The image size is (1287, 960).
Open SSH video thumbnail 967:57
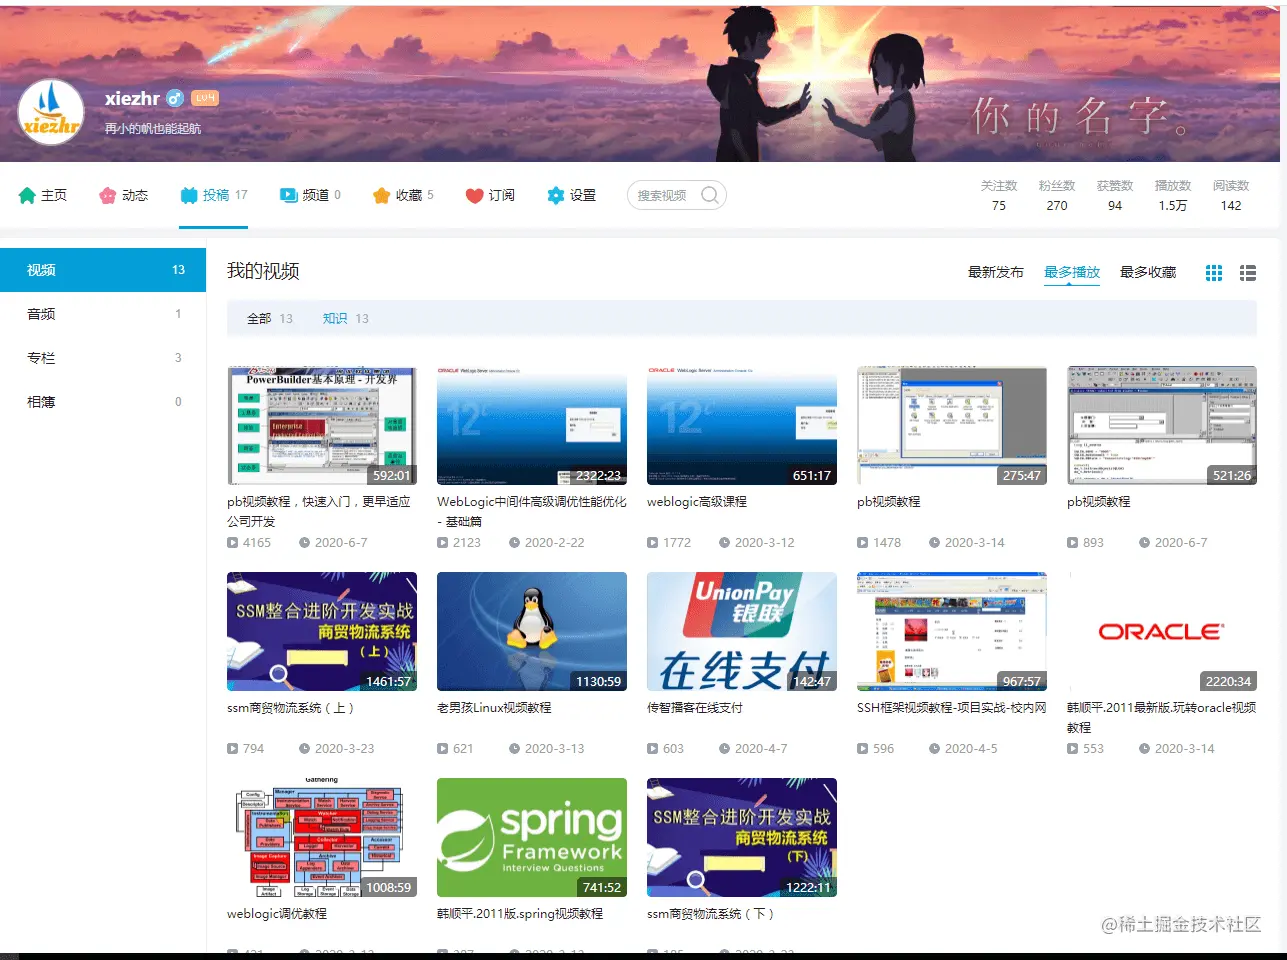[x=952, y=632]
